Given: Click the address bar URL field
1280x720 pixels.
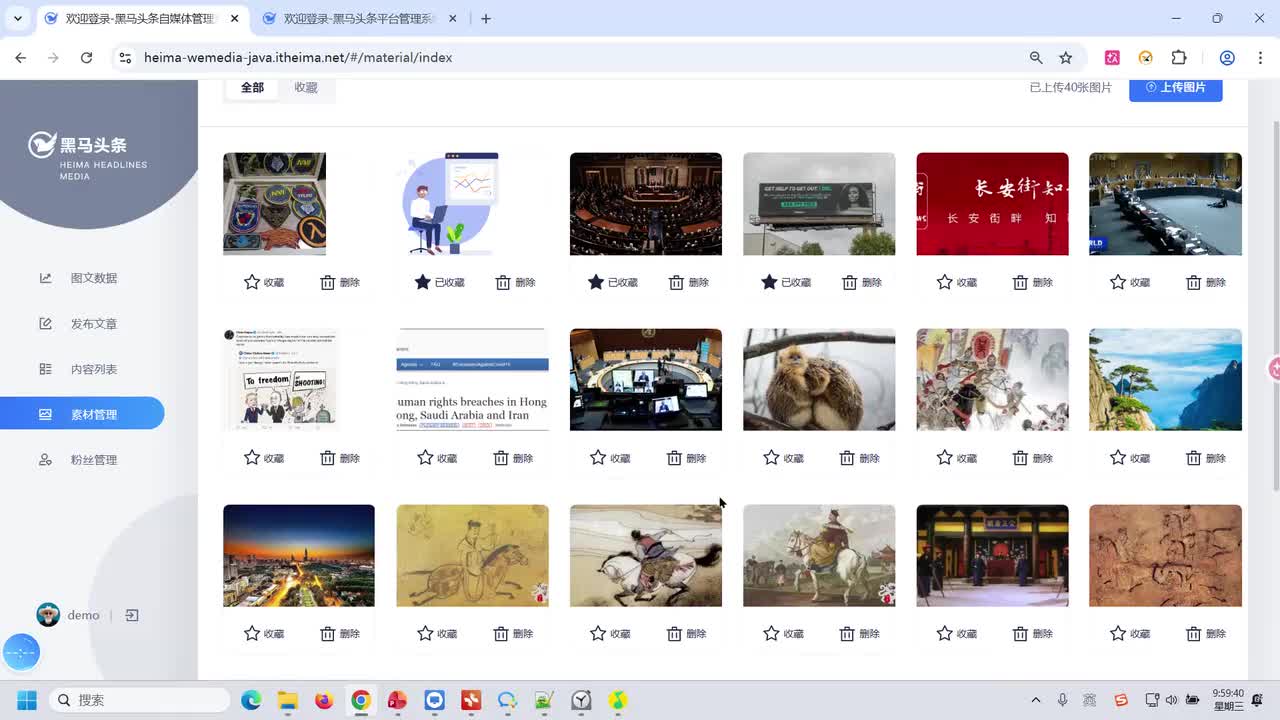Looking at the screenshot, I should tap(298, 58).
